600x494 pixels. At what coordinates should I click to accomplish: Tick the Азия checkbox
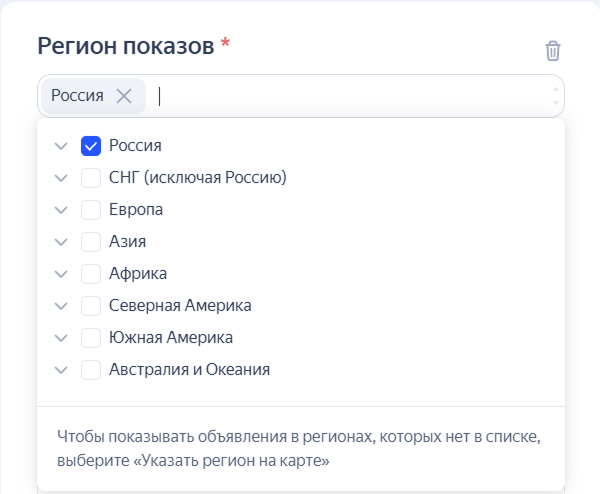pyautogui.click(x=91, y=242)
